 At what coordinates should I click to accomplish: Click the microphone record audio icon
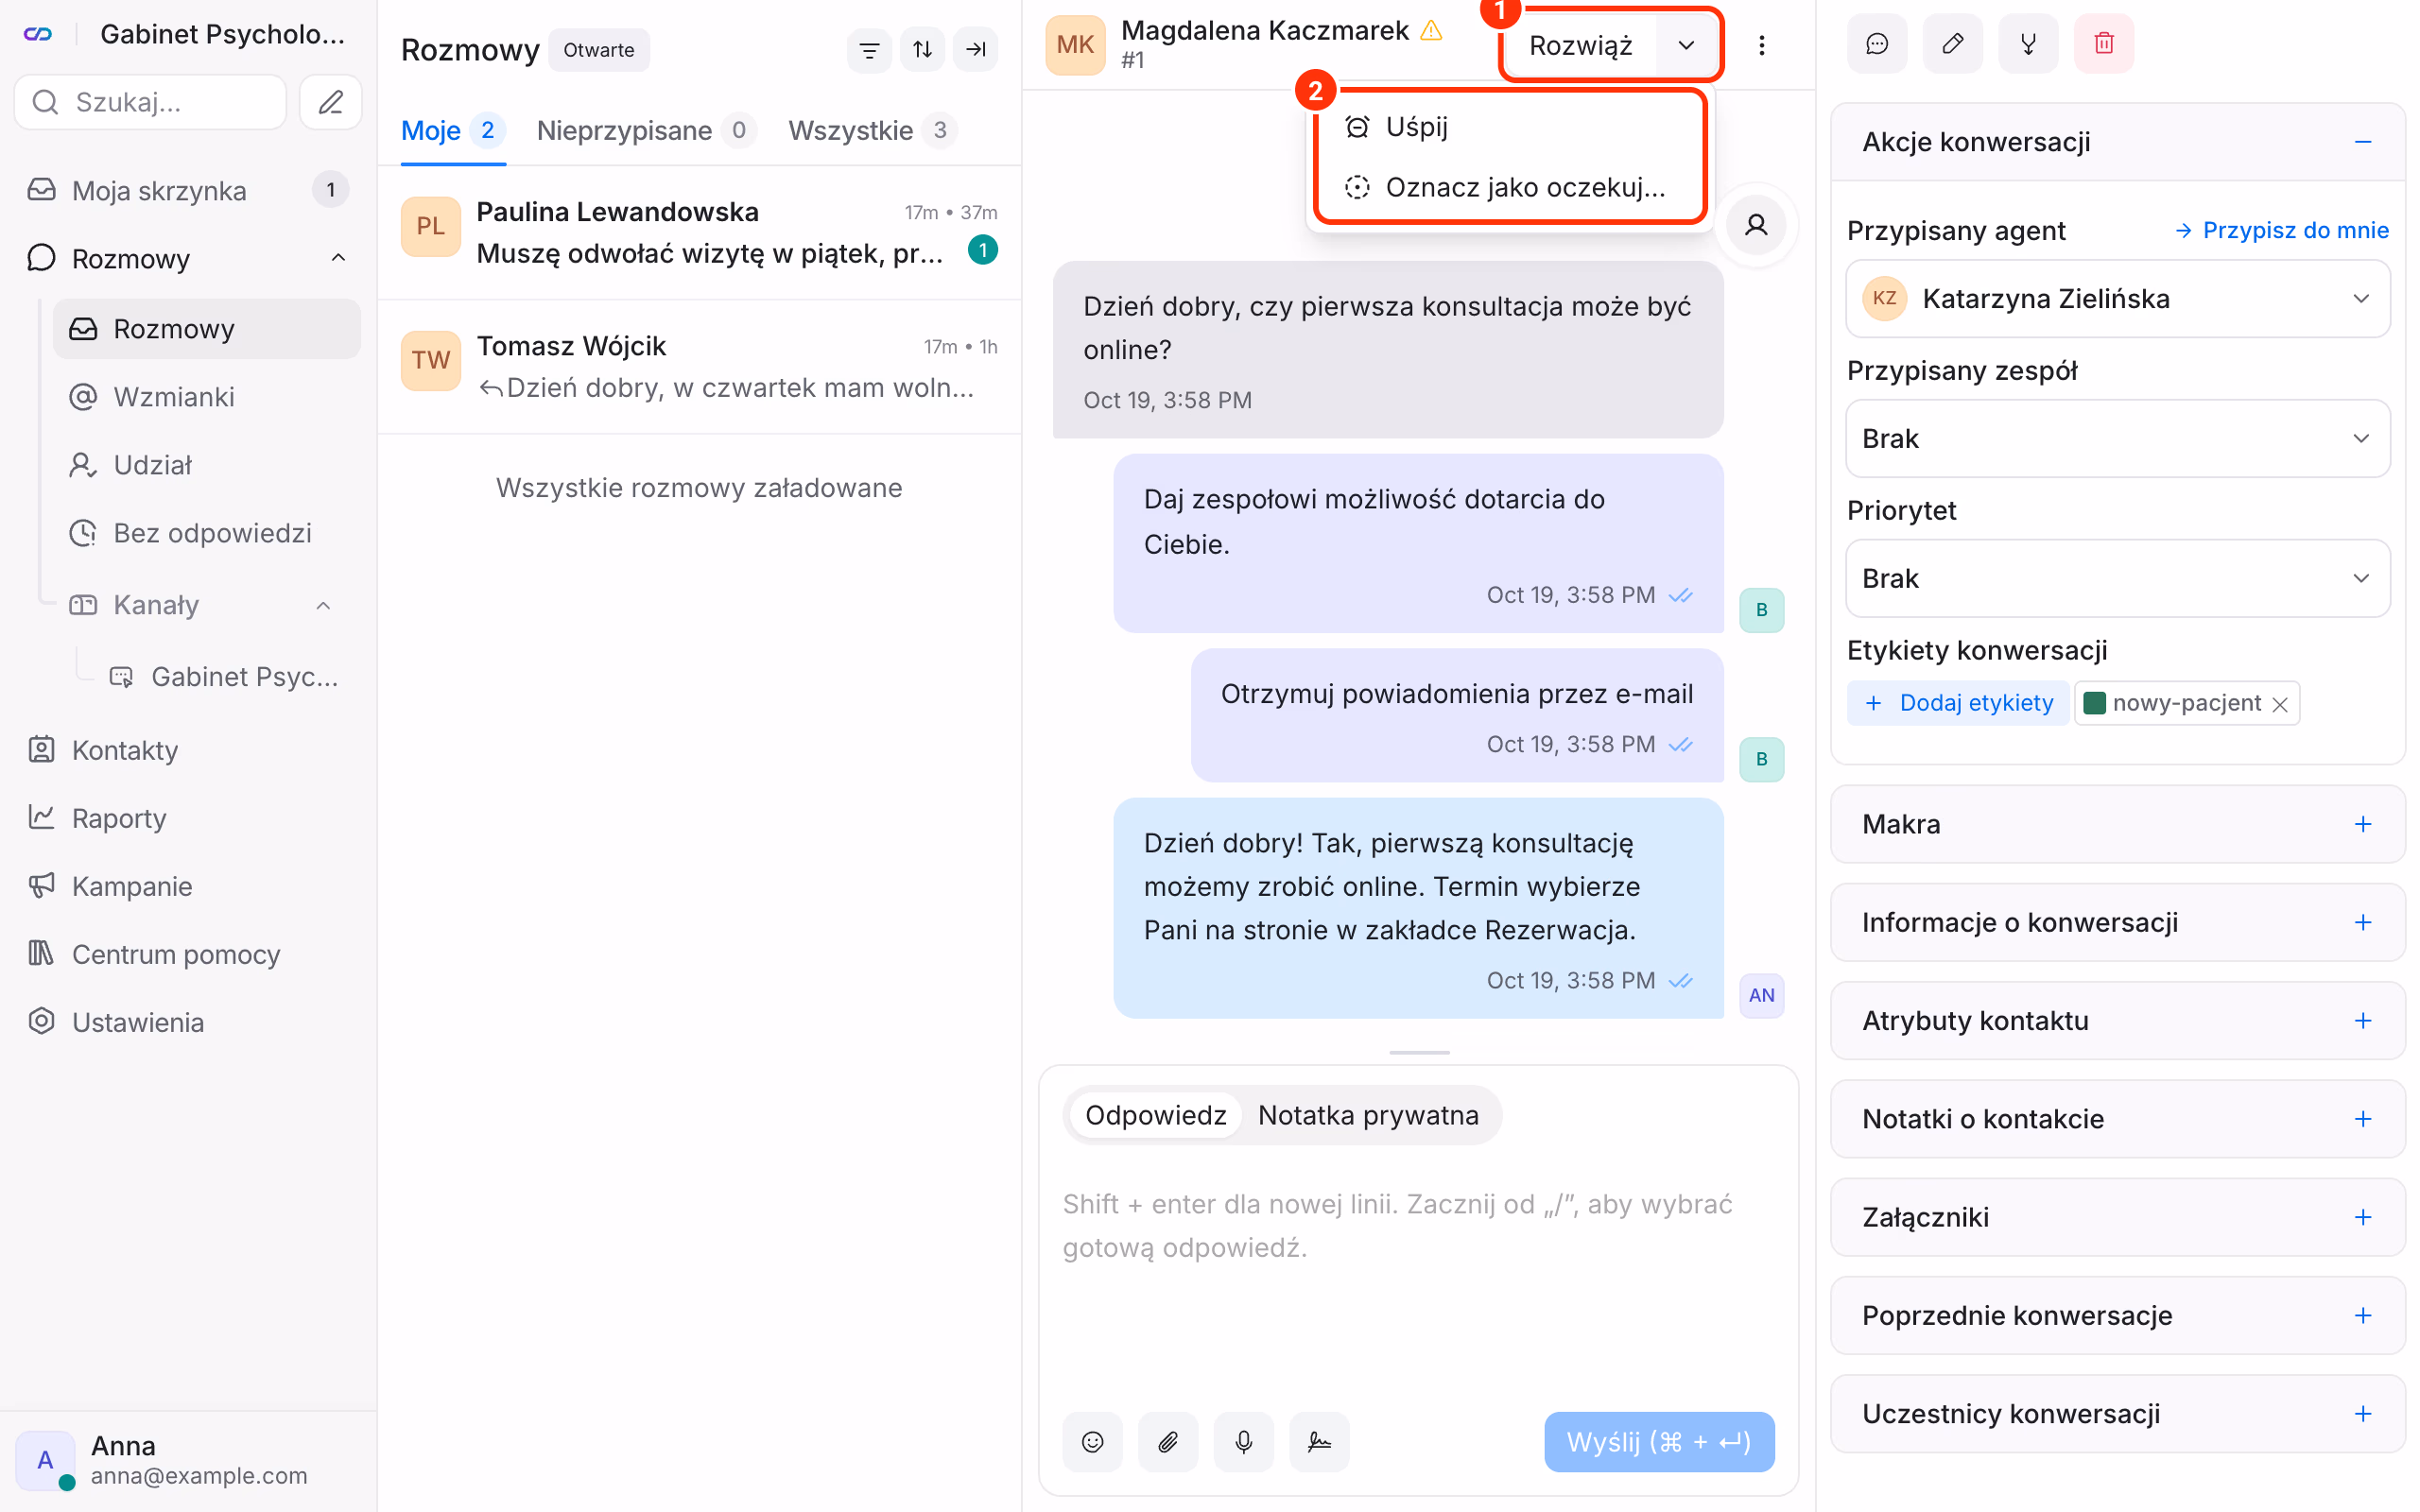pyautogui.click(x=1243, y=1441)
